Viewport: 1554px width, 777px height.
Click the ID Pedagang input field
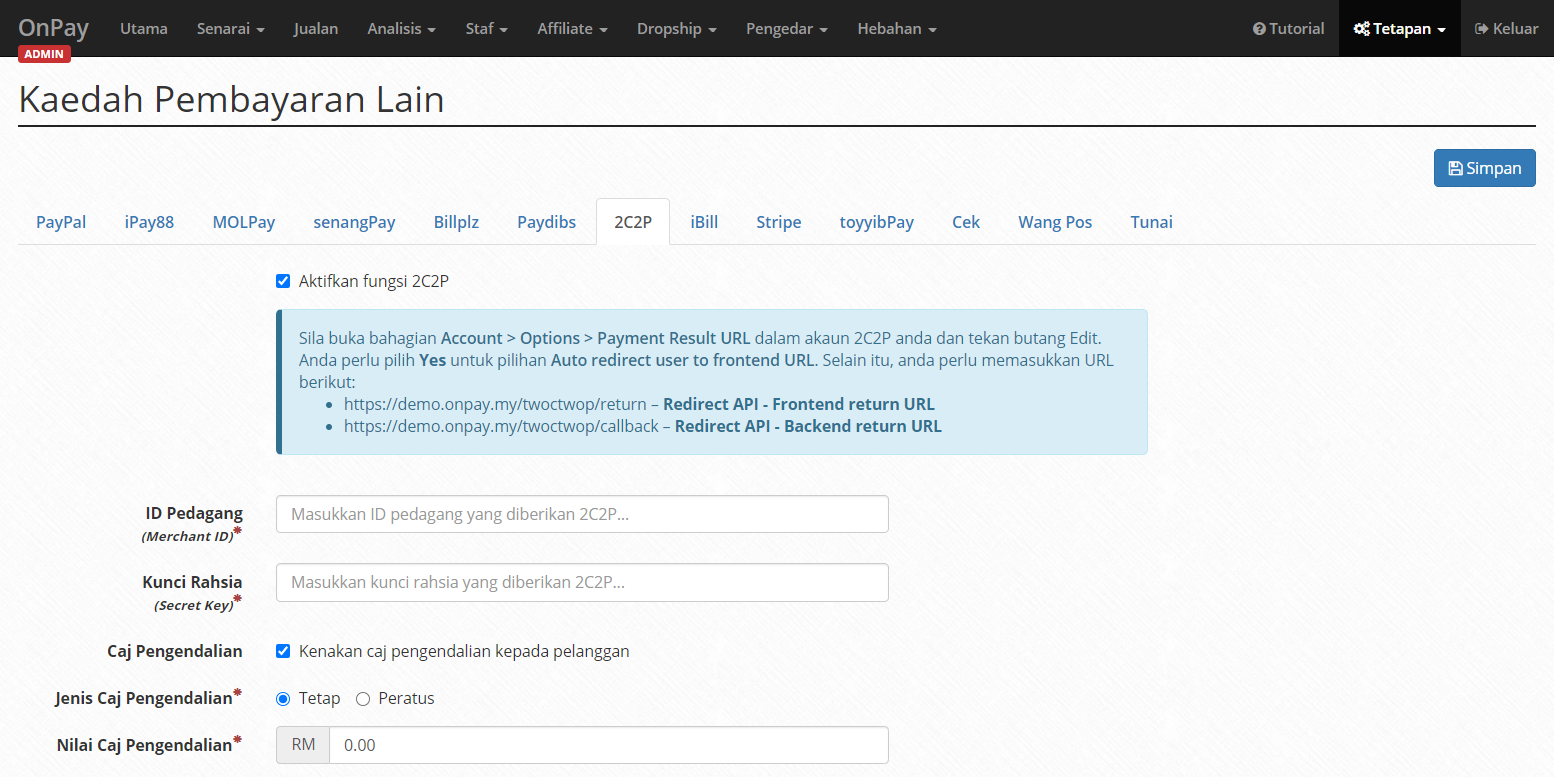582,514
